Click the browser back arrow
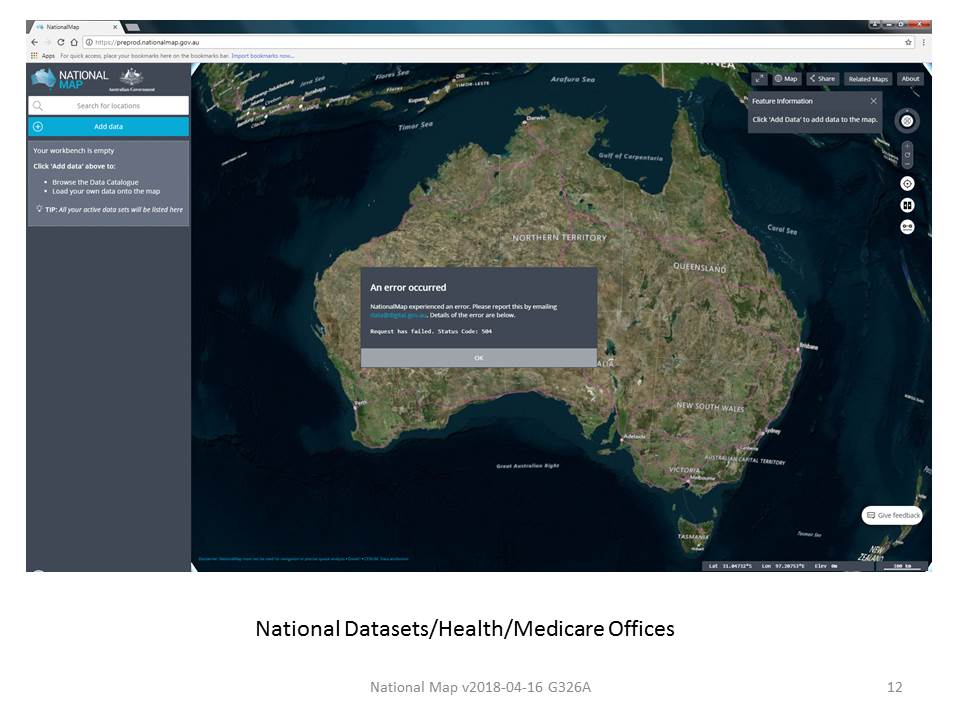Image resolution: width=960 pixels, height=720 pixels. tap(34, 42)
